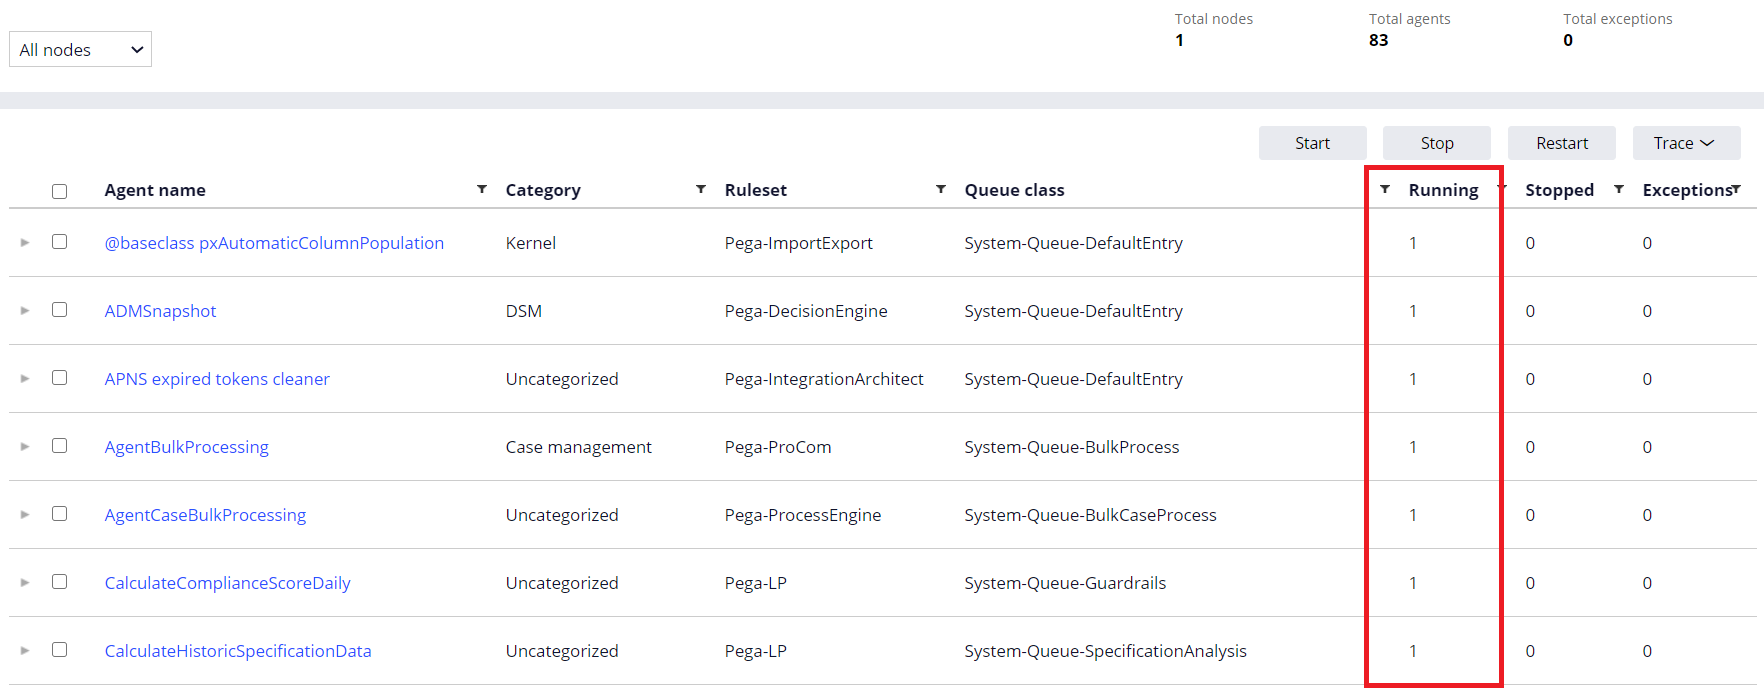Open the Agent name column filter
The width and height of the screenshot is (1764, 694).
tap(482, 189)
